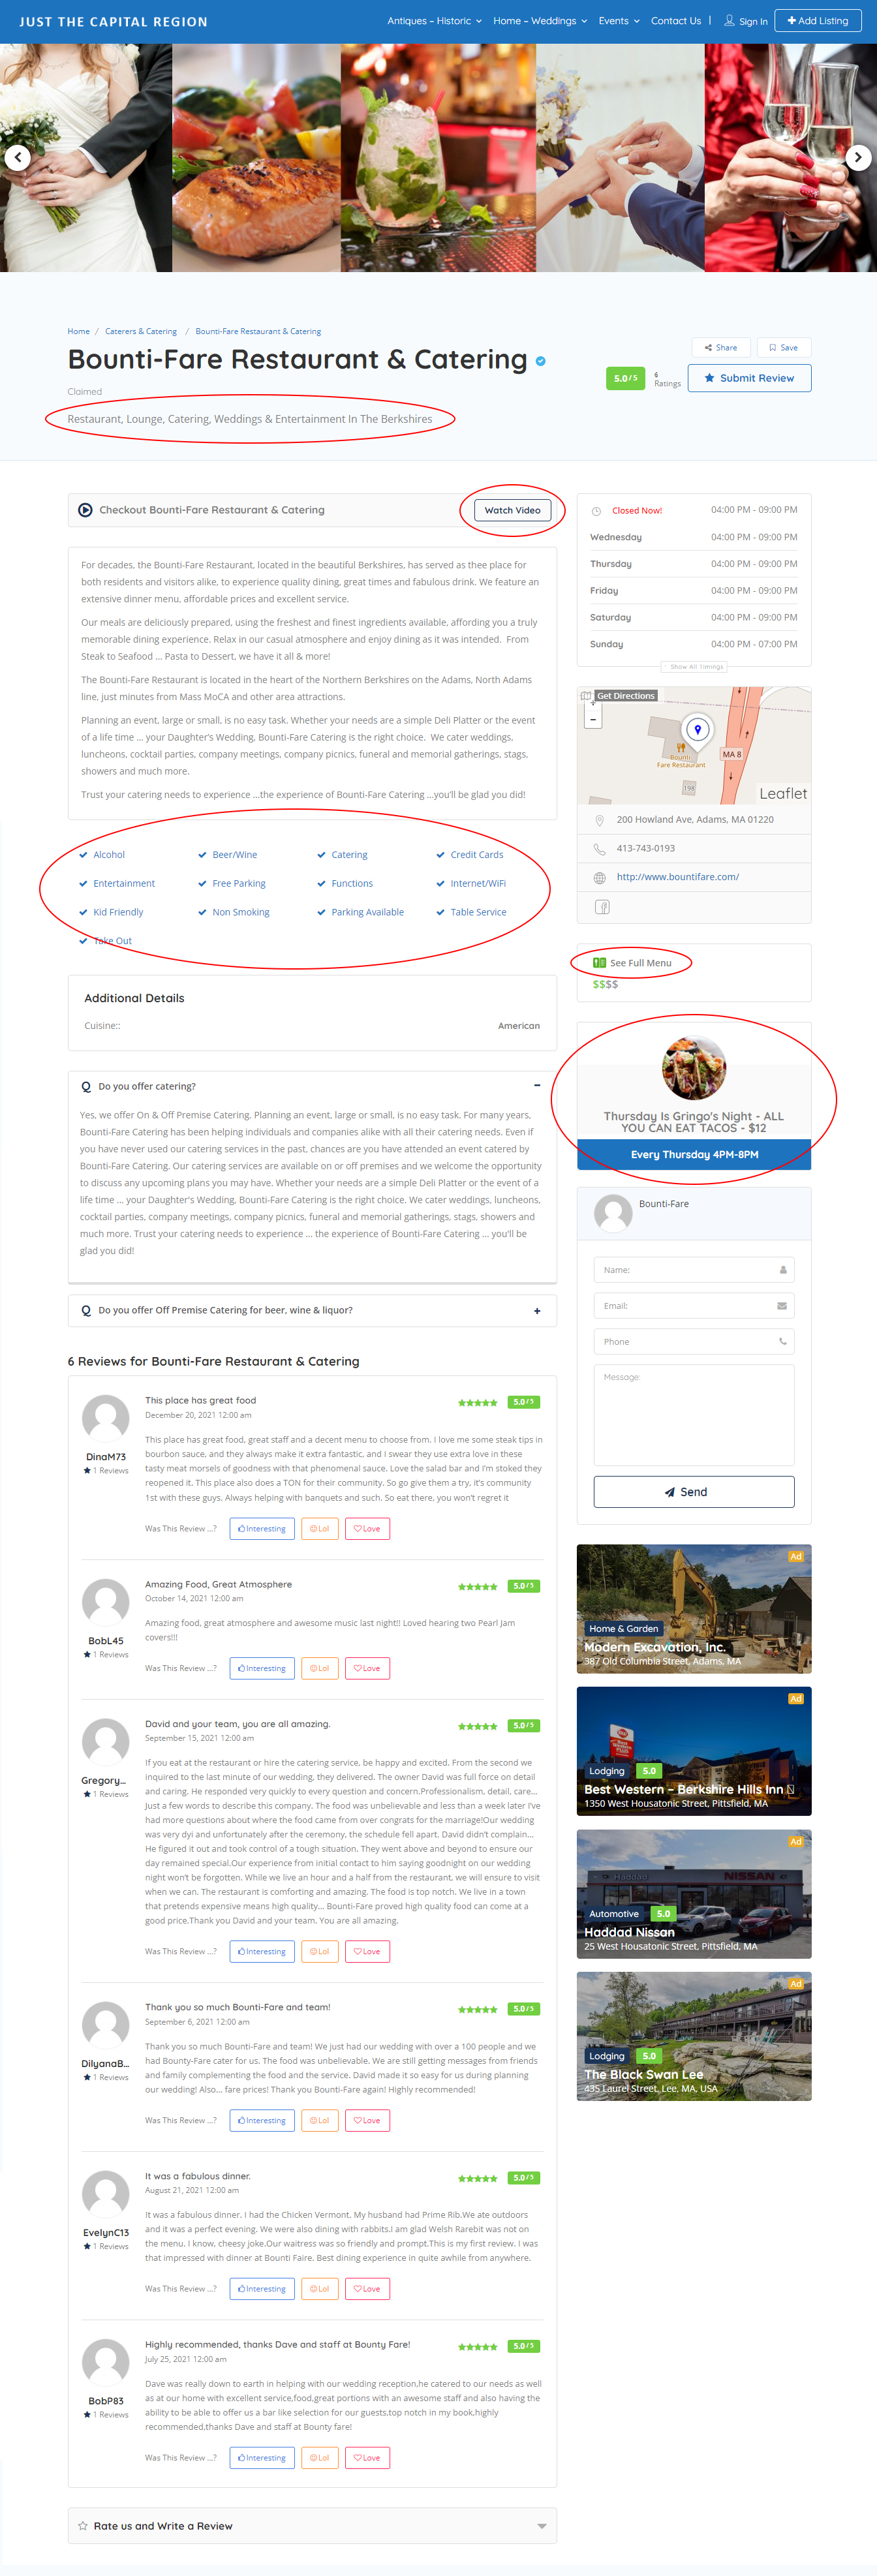Screen dimensions: 877x2576
Task: Mark DinaM73's review as Interesting
Action: (262, 1528)
